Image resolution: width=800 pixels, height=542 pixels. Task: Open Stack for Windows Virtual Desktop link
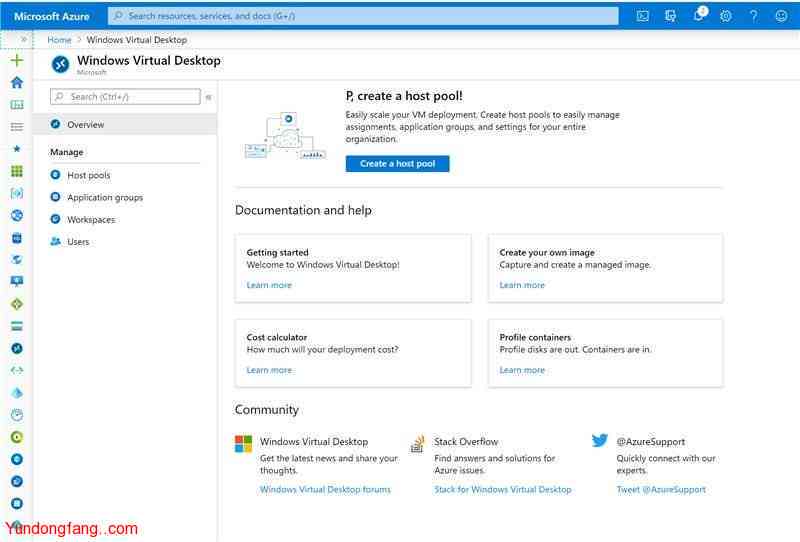tap(503, 489)
